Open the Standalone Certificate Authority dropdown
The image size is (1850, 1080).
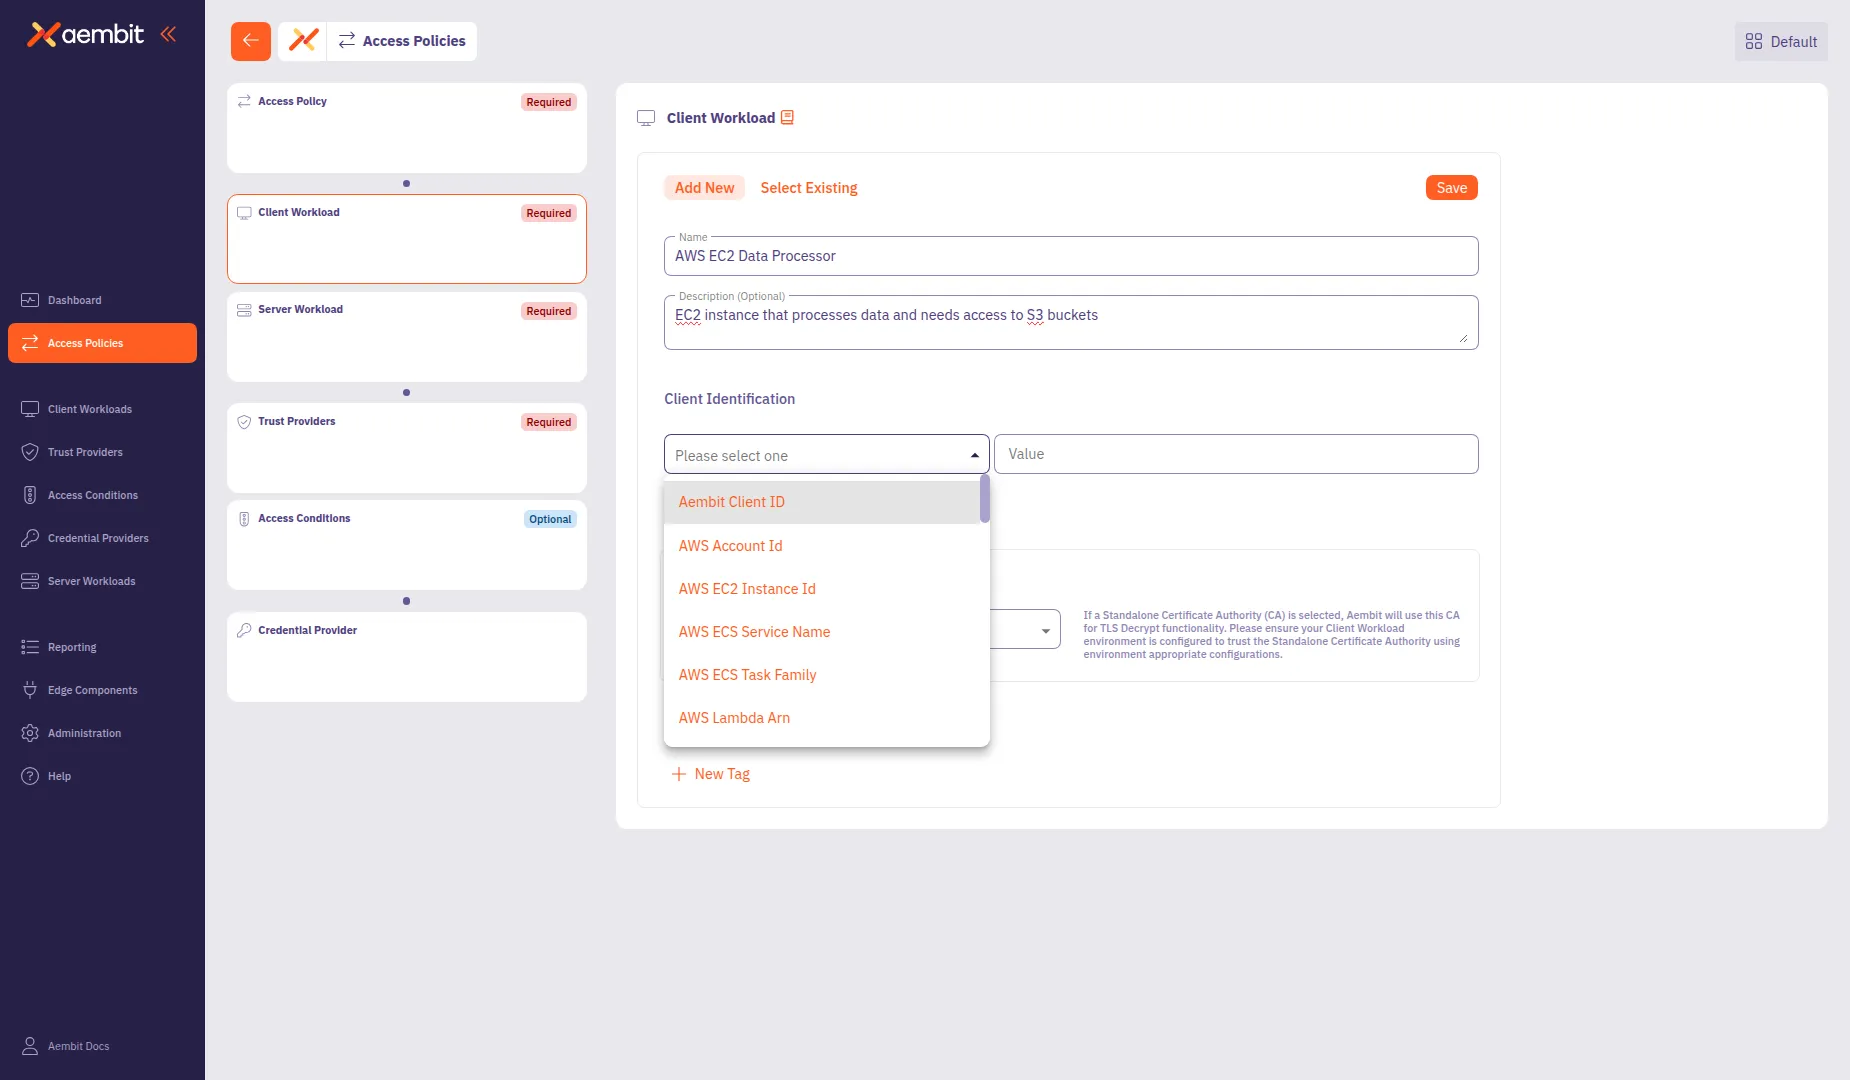1045,630
